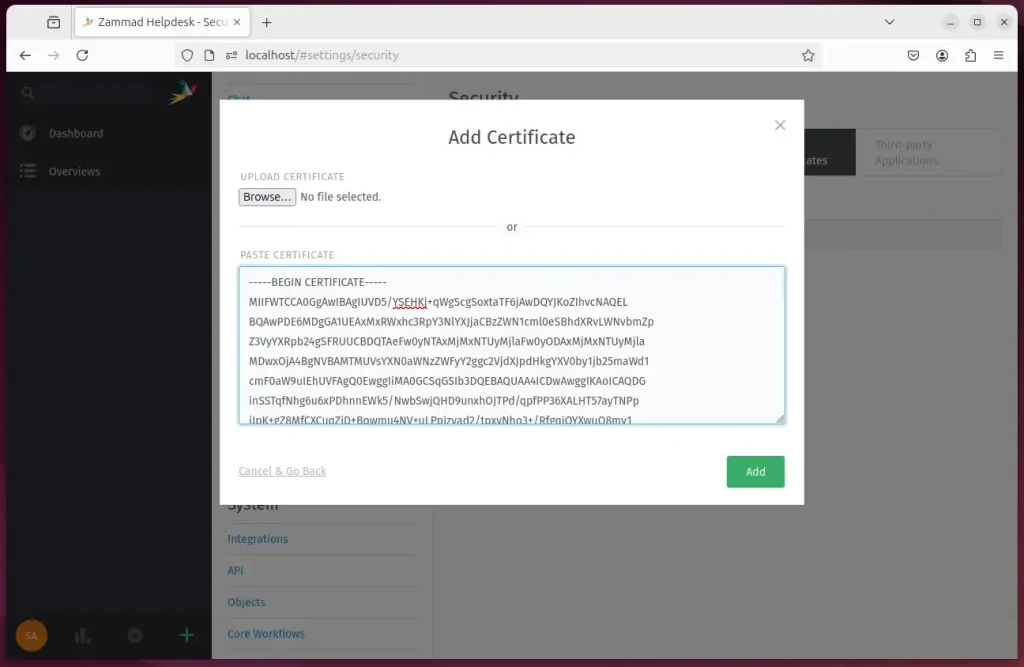Open Overviews in the sidebar

(x=74, y=171)
